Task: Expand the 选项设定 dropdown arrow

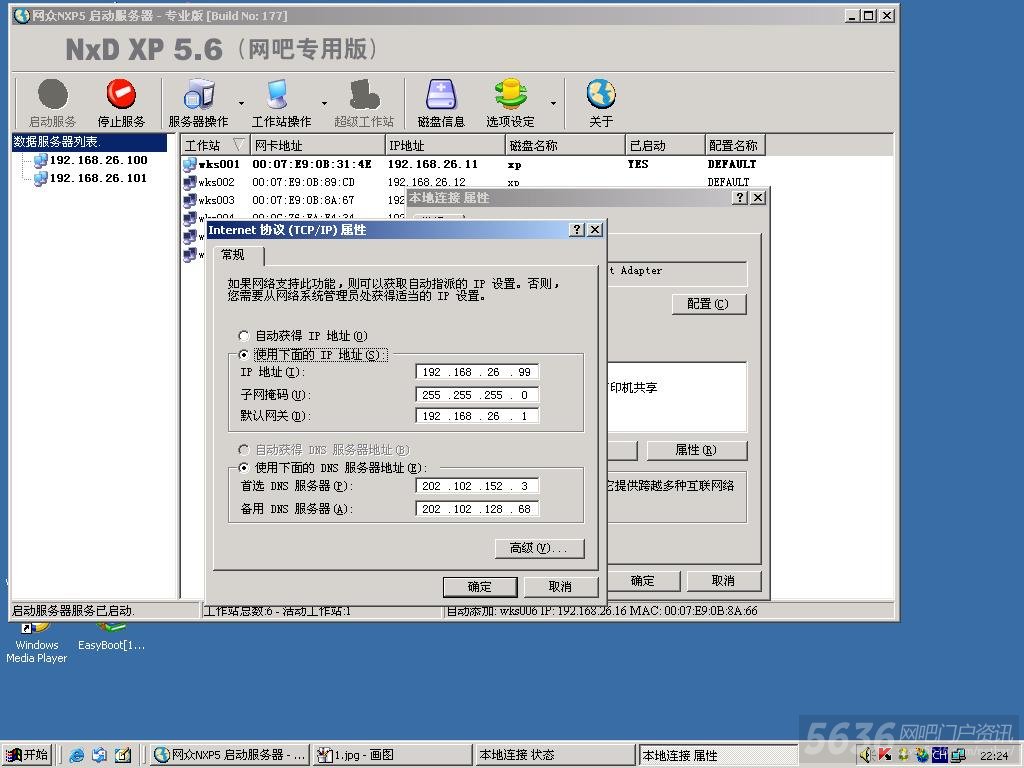Action: click(x=552, y=103)
